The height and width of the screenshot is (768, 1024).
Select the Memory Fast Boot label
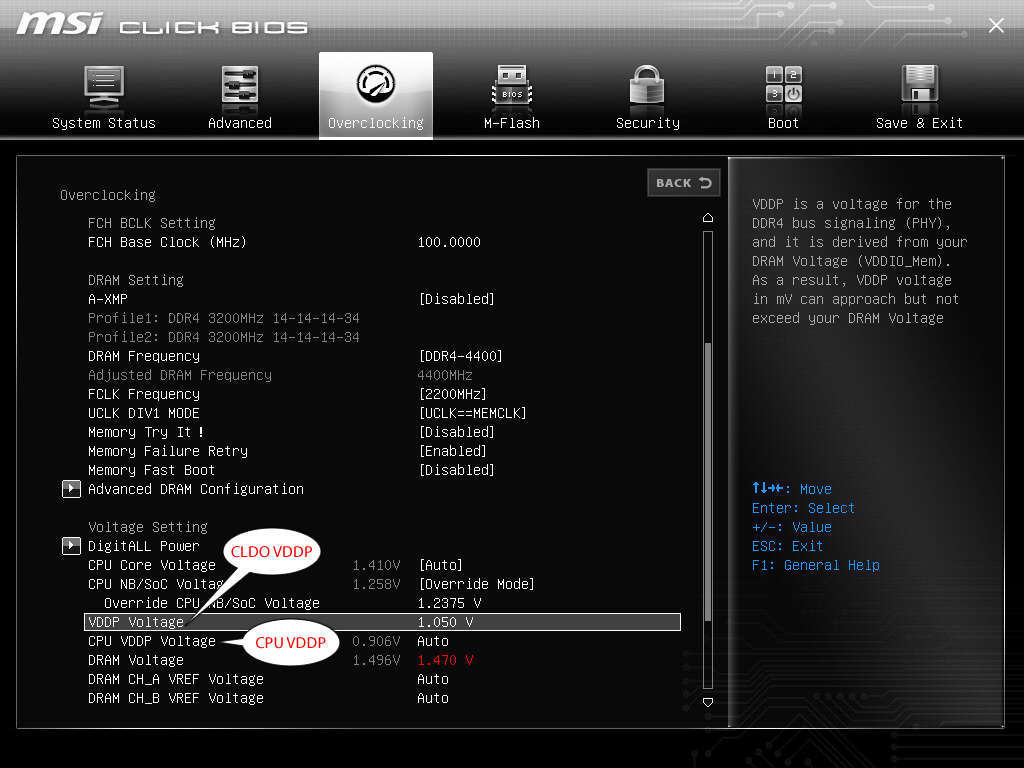point(152,470)
